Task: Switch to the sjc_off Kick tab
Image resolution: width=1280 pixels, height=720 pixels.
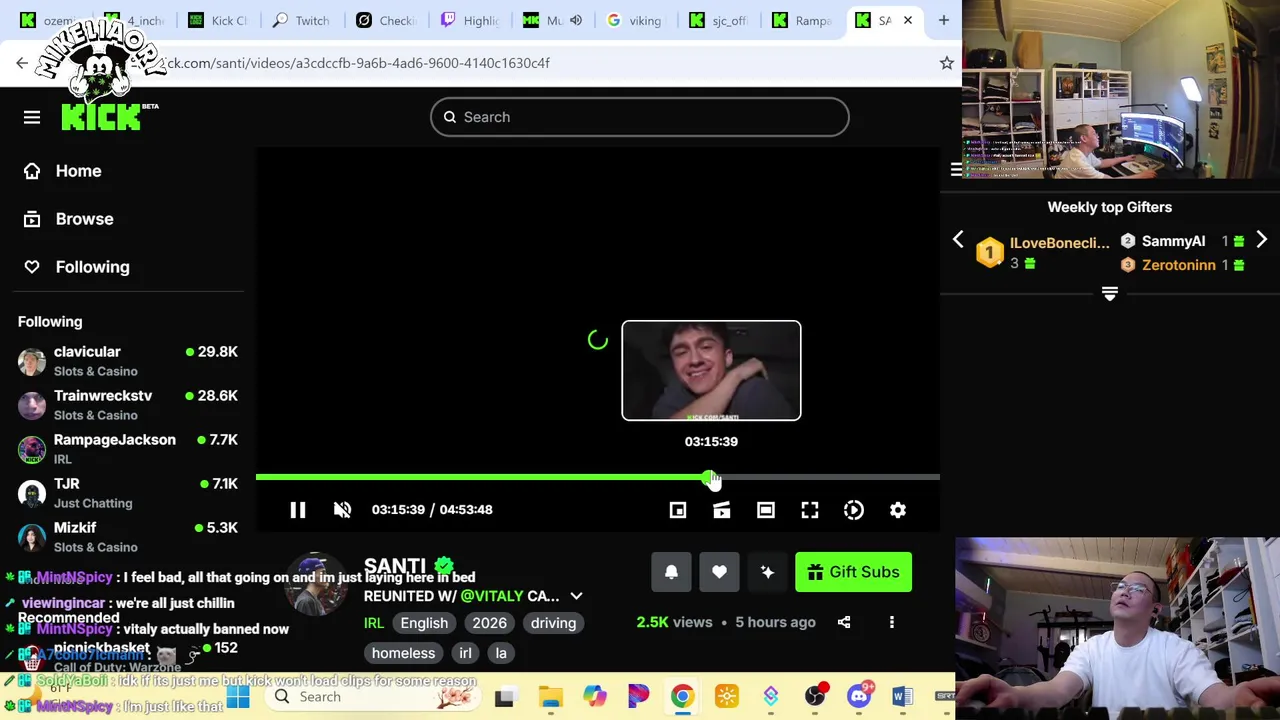Action: click(x=720, y=20)
